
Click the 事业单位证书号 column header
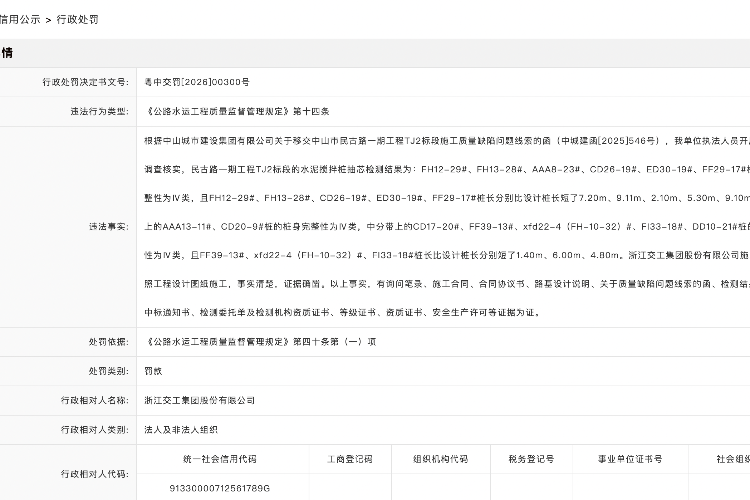click(x=630, y=459)
